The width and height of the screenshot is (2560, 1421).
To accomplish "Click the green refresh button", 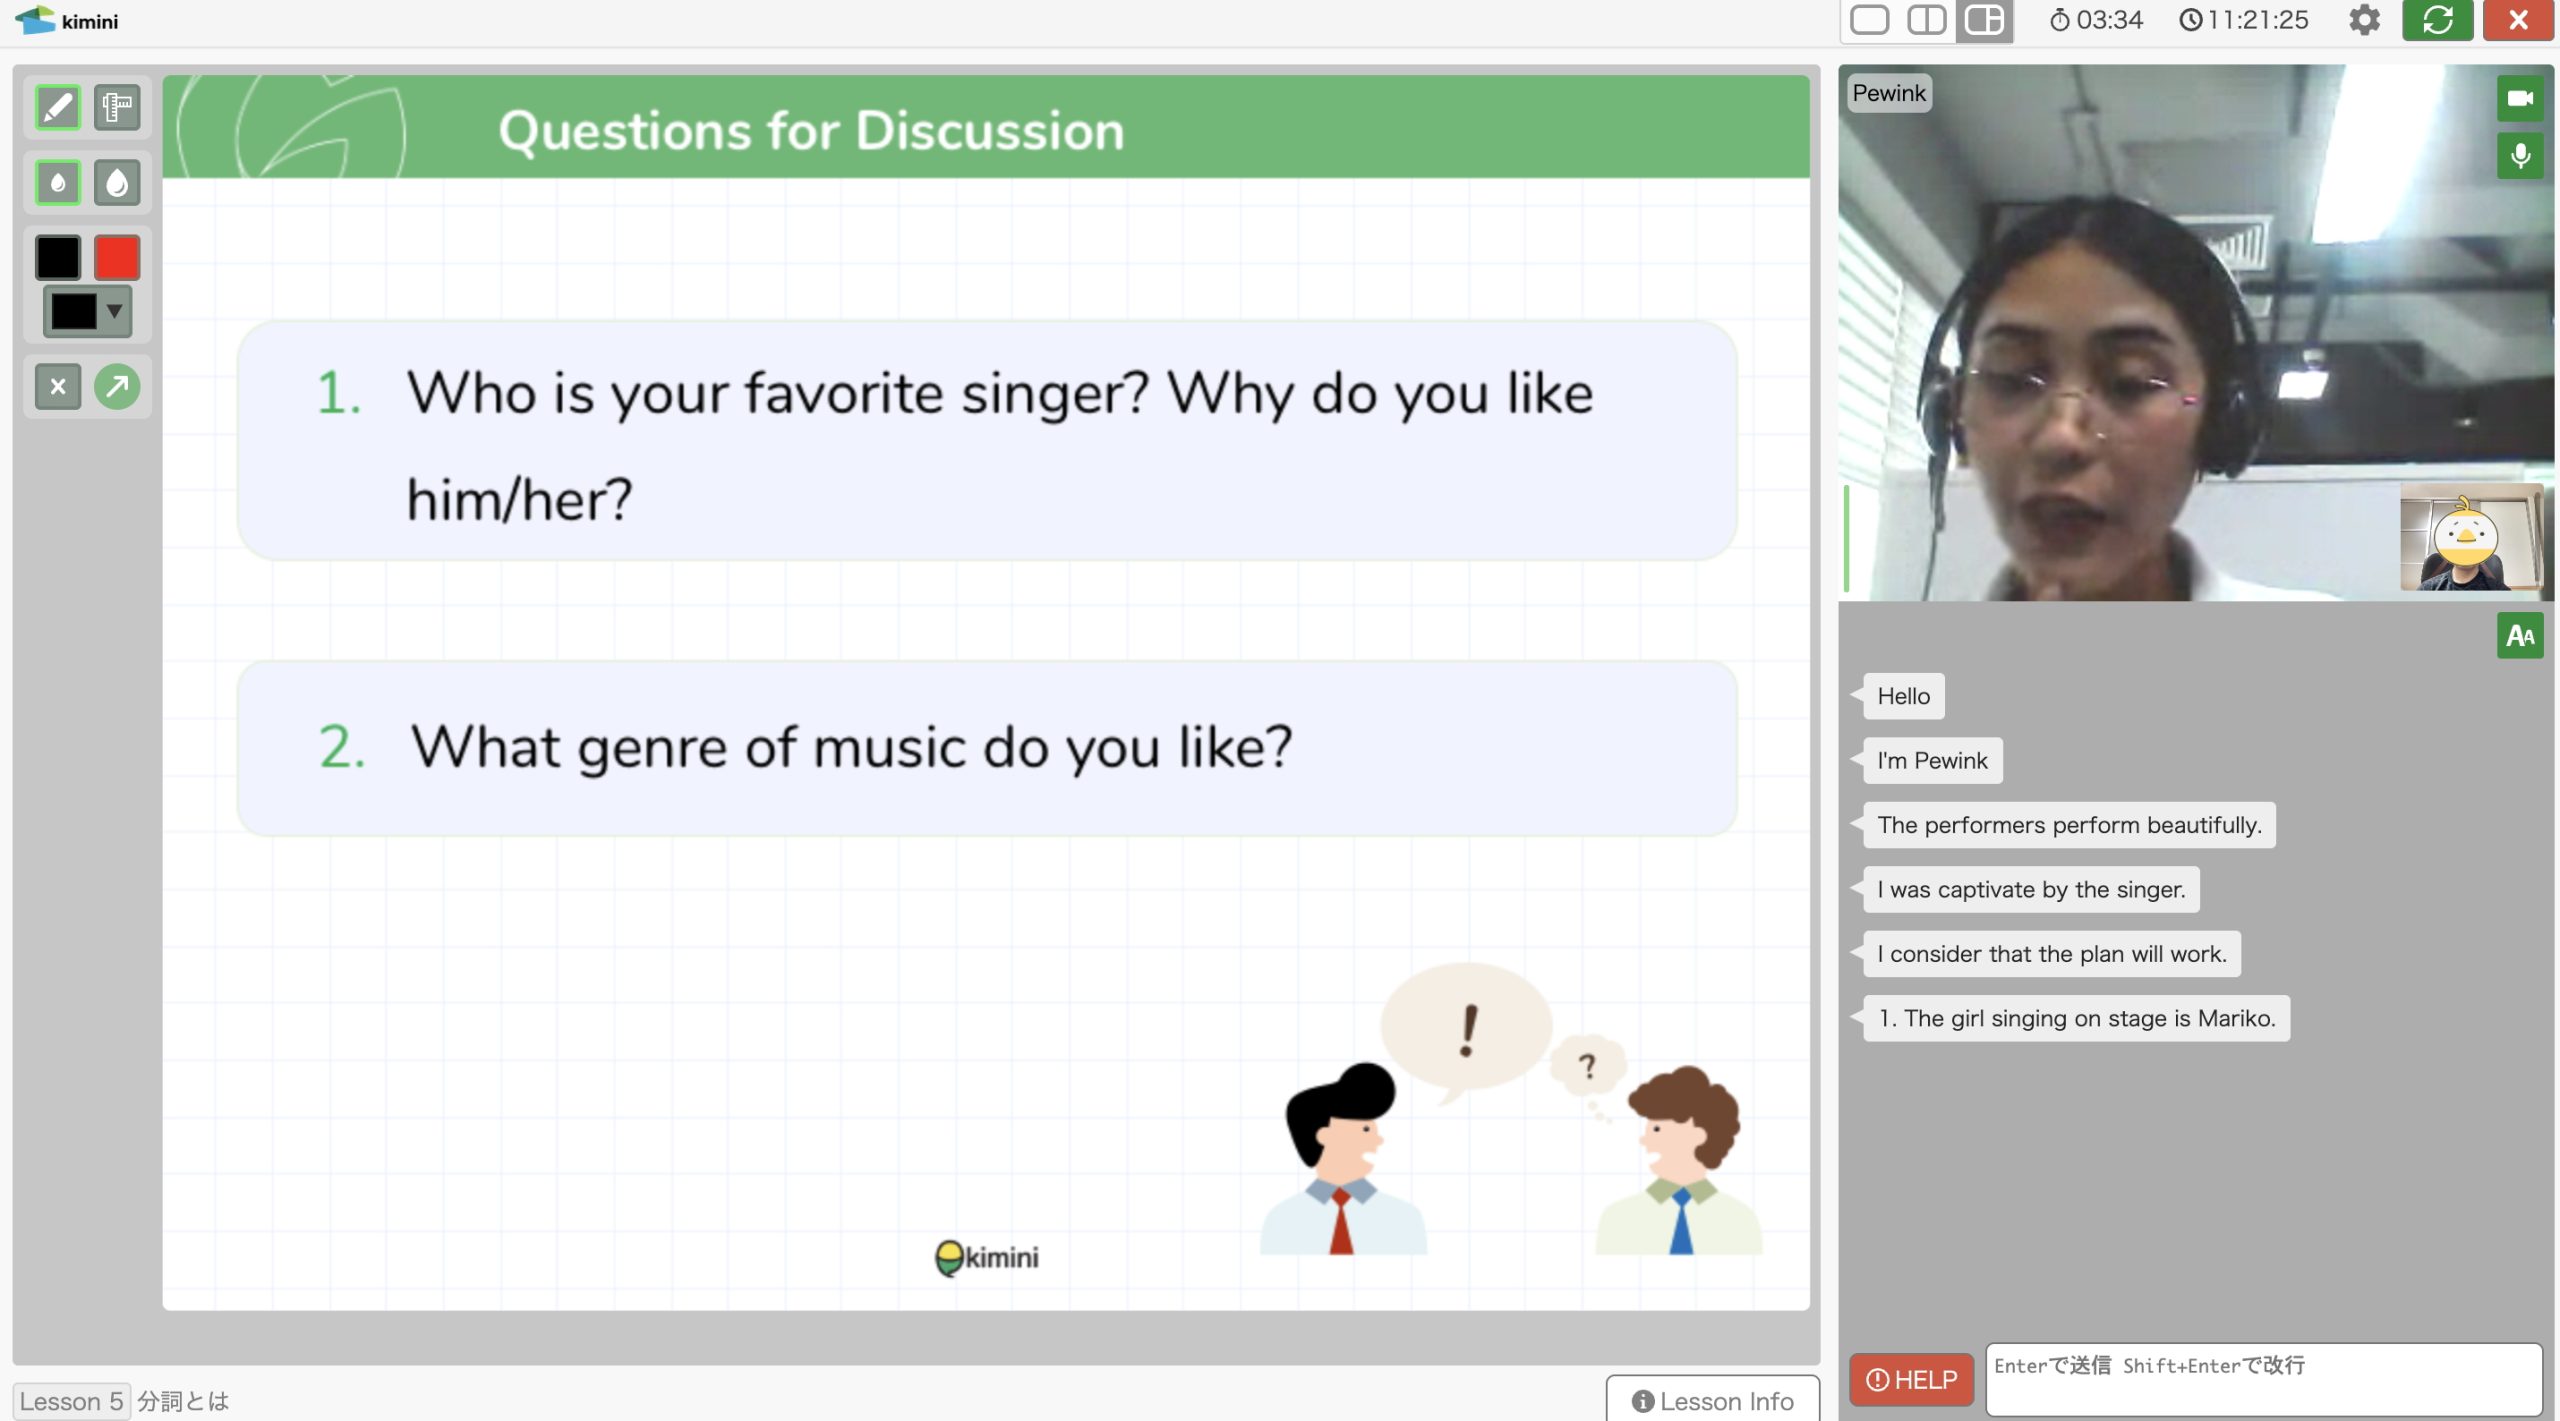I will click(2437, 20).
